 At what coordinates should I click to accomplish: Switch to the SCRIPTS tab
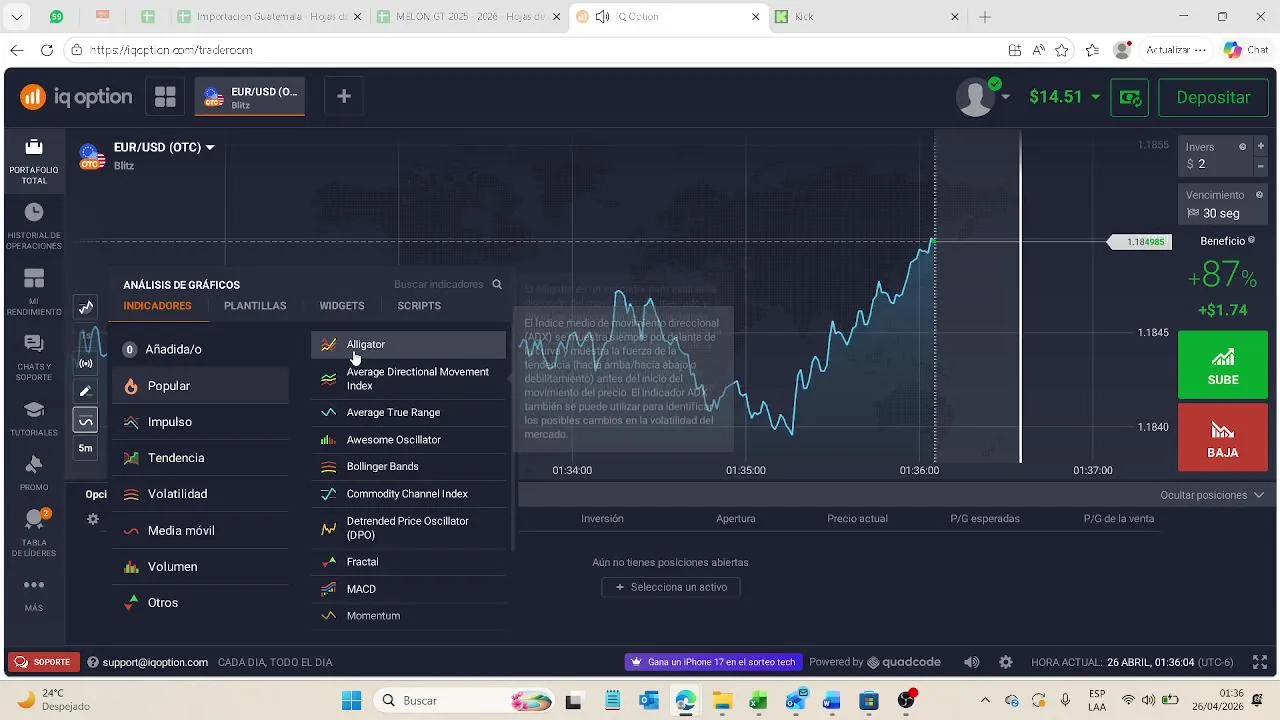pos(419,306)
